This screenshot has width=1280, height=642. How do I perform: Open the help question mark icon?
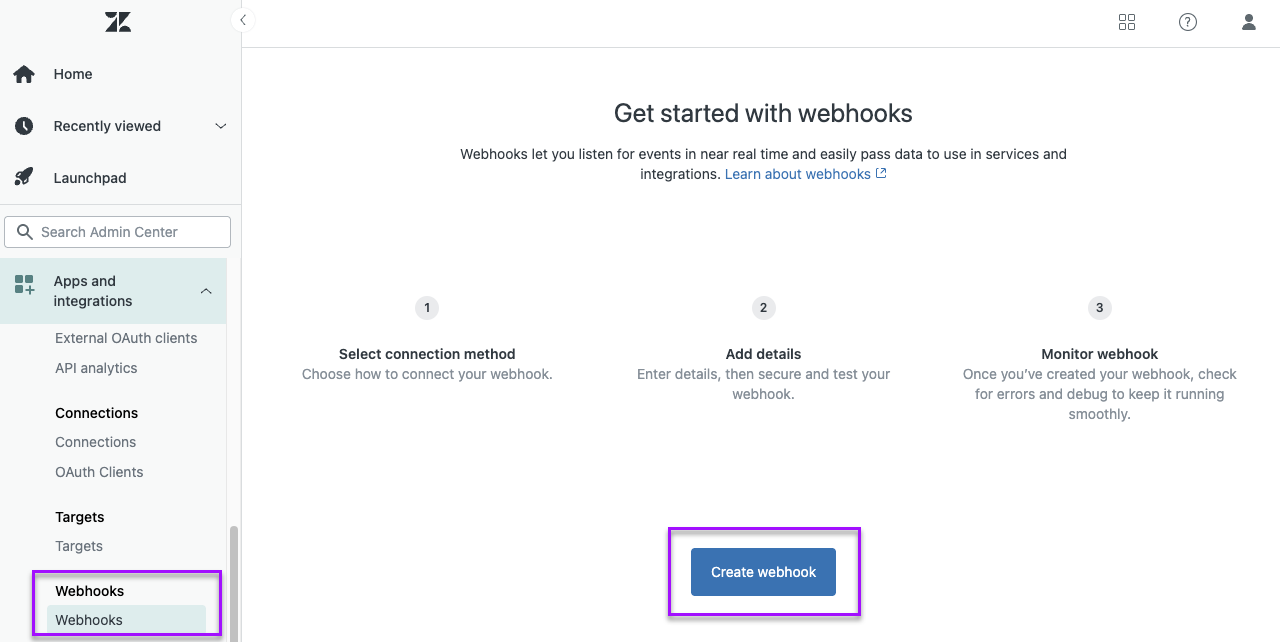pyautogui.click(x=1188, y=22)
